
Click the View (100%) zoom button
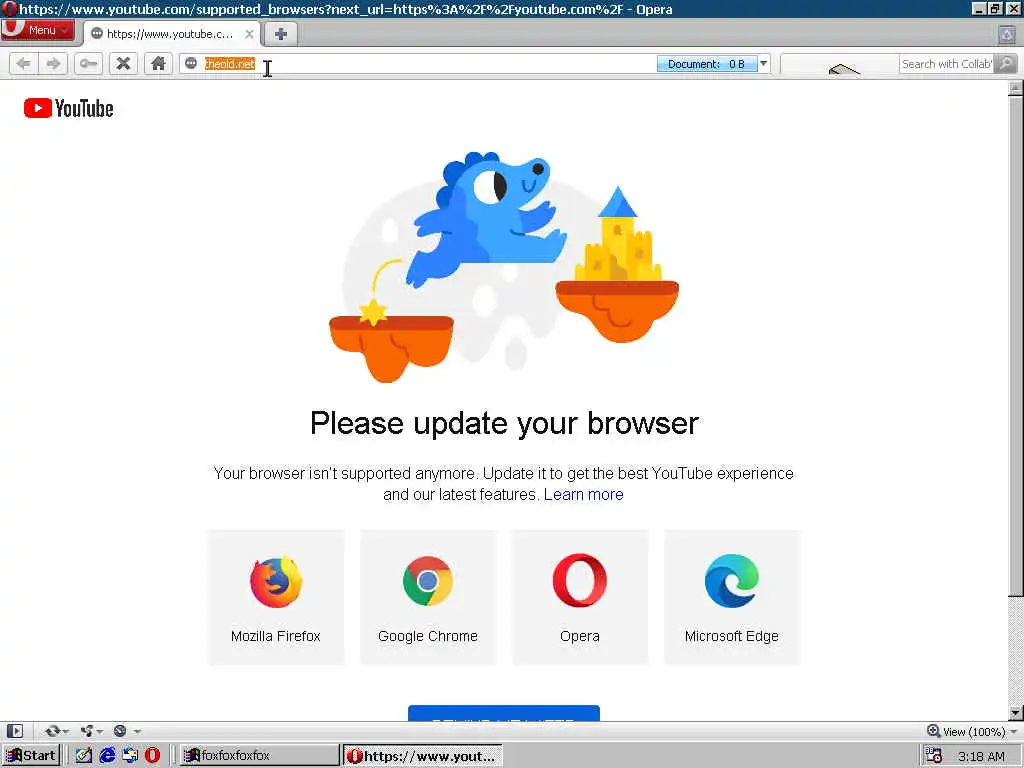965,731
